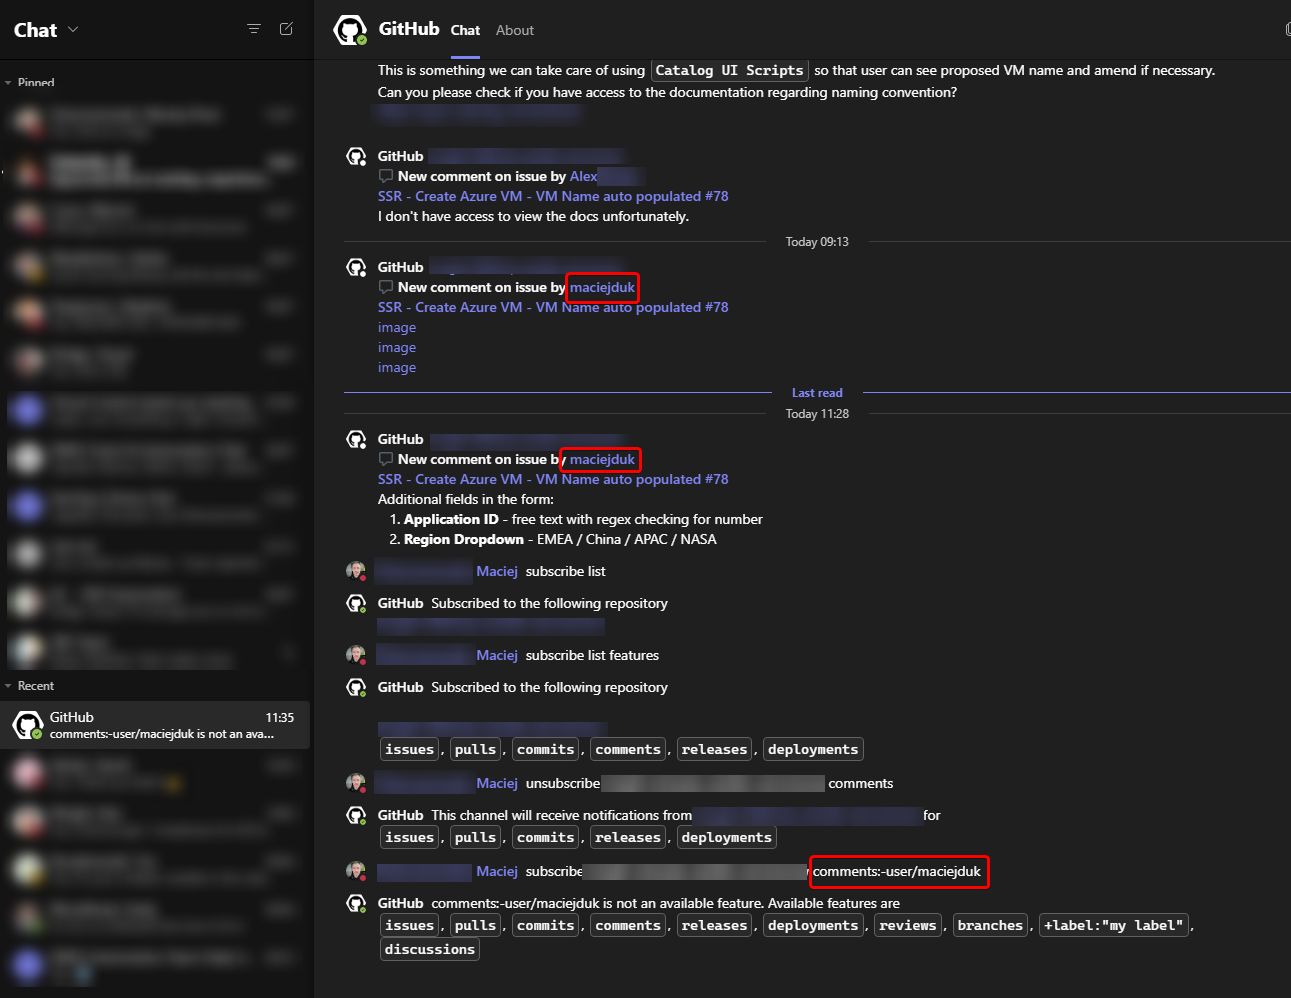
Task: Click comment icon beside Alex's new comment
Action: pyautogui.click(x=386, y=176)
